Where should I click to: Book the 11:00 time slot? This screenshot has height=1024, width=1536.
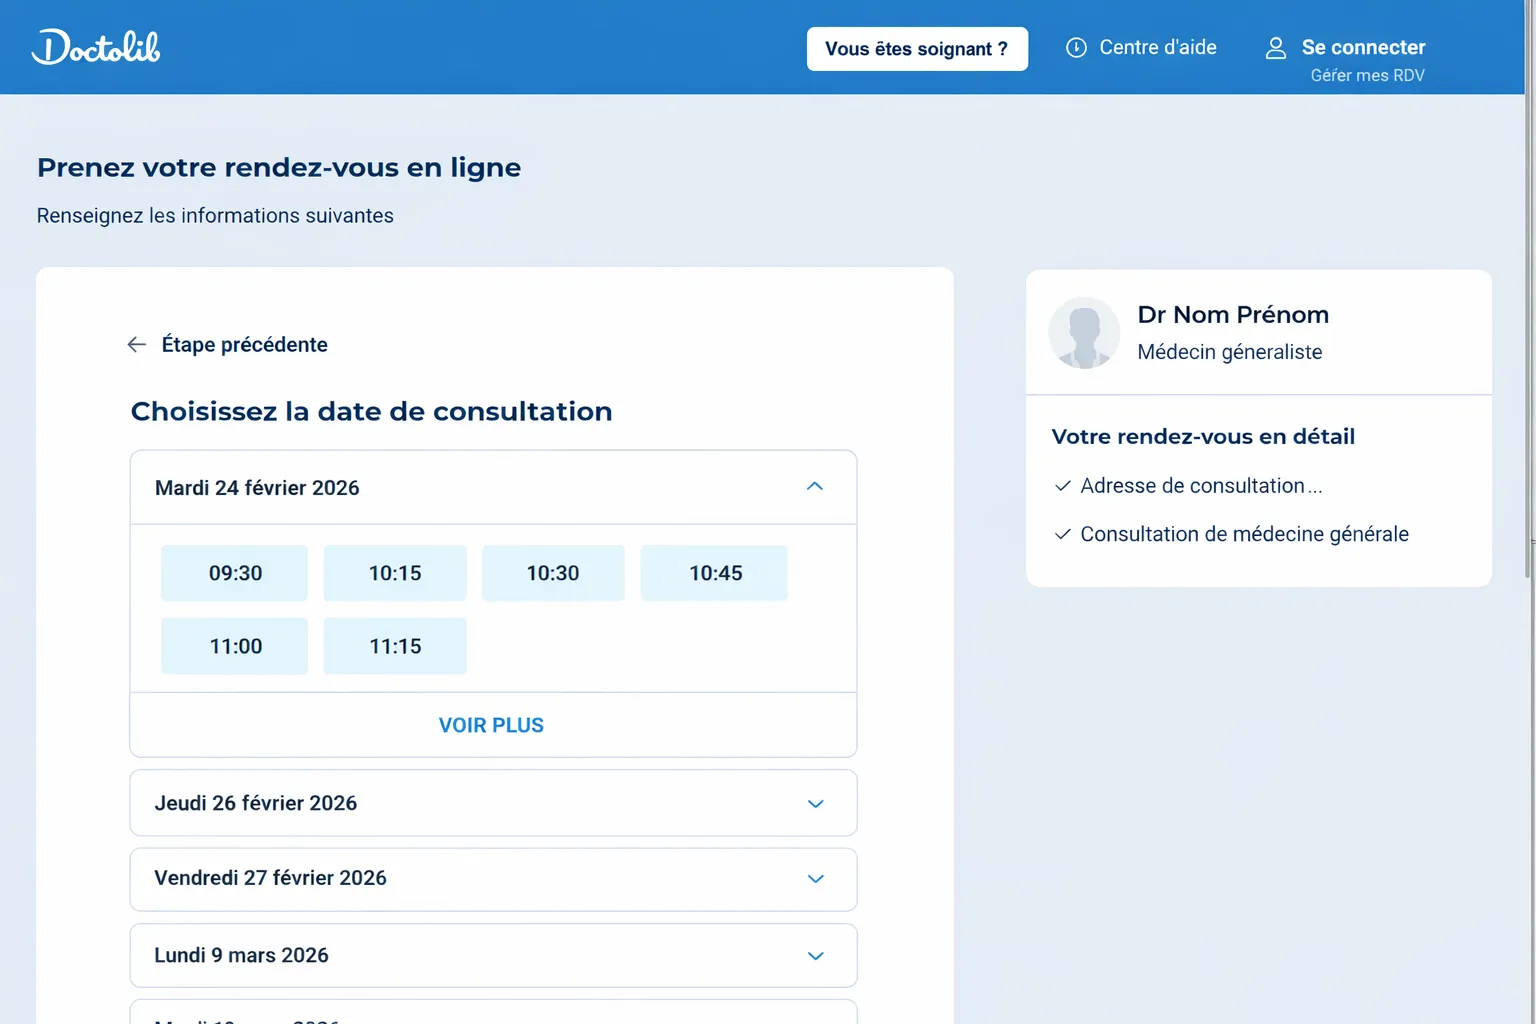[235, 646]
